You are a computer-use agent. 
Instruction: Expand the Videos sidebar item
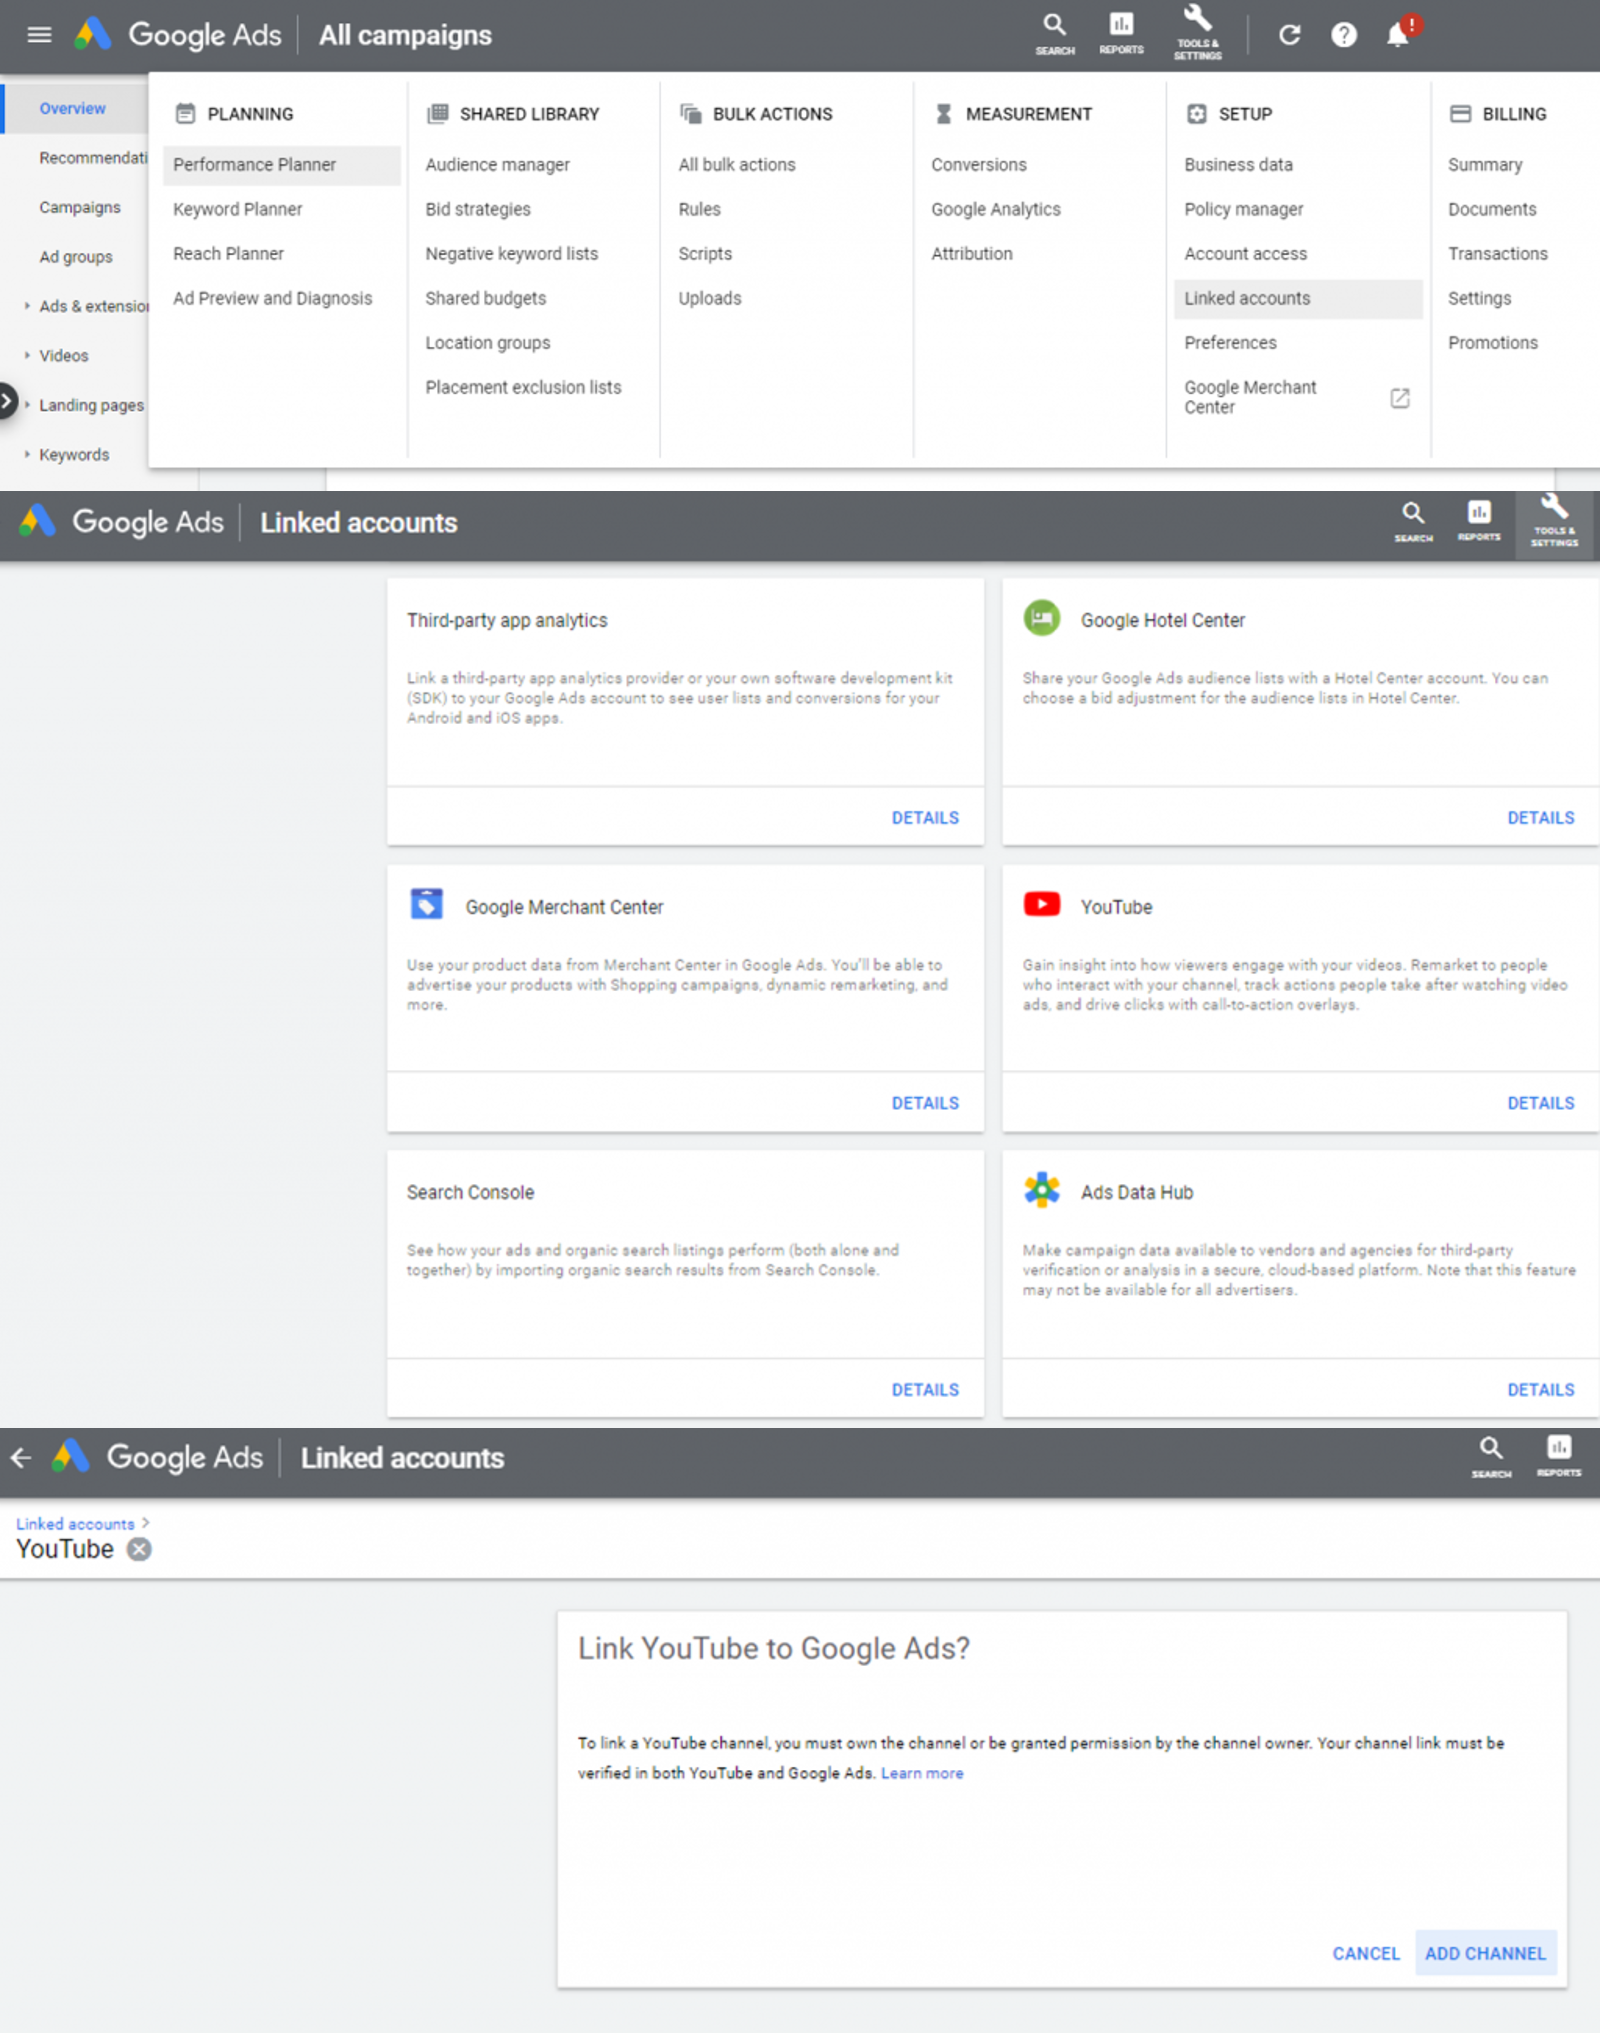(x=27, y=355)
